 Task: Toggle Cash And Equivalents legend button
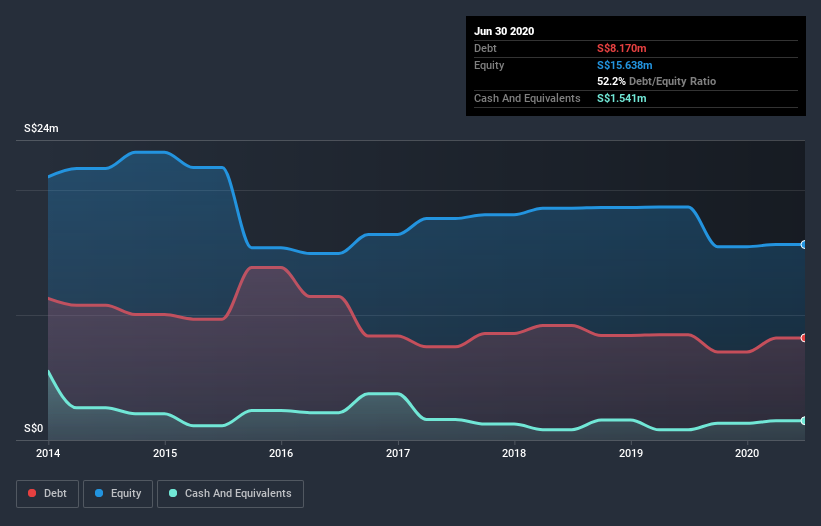click(x=230, y=494)
